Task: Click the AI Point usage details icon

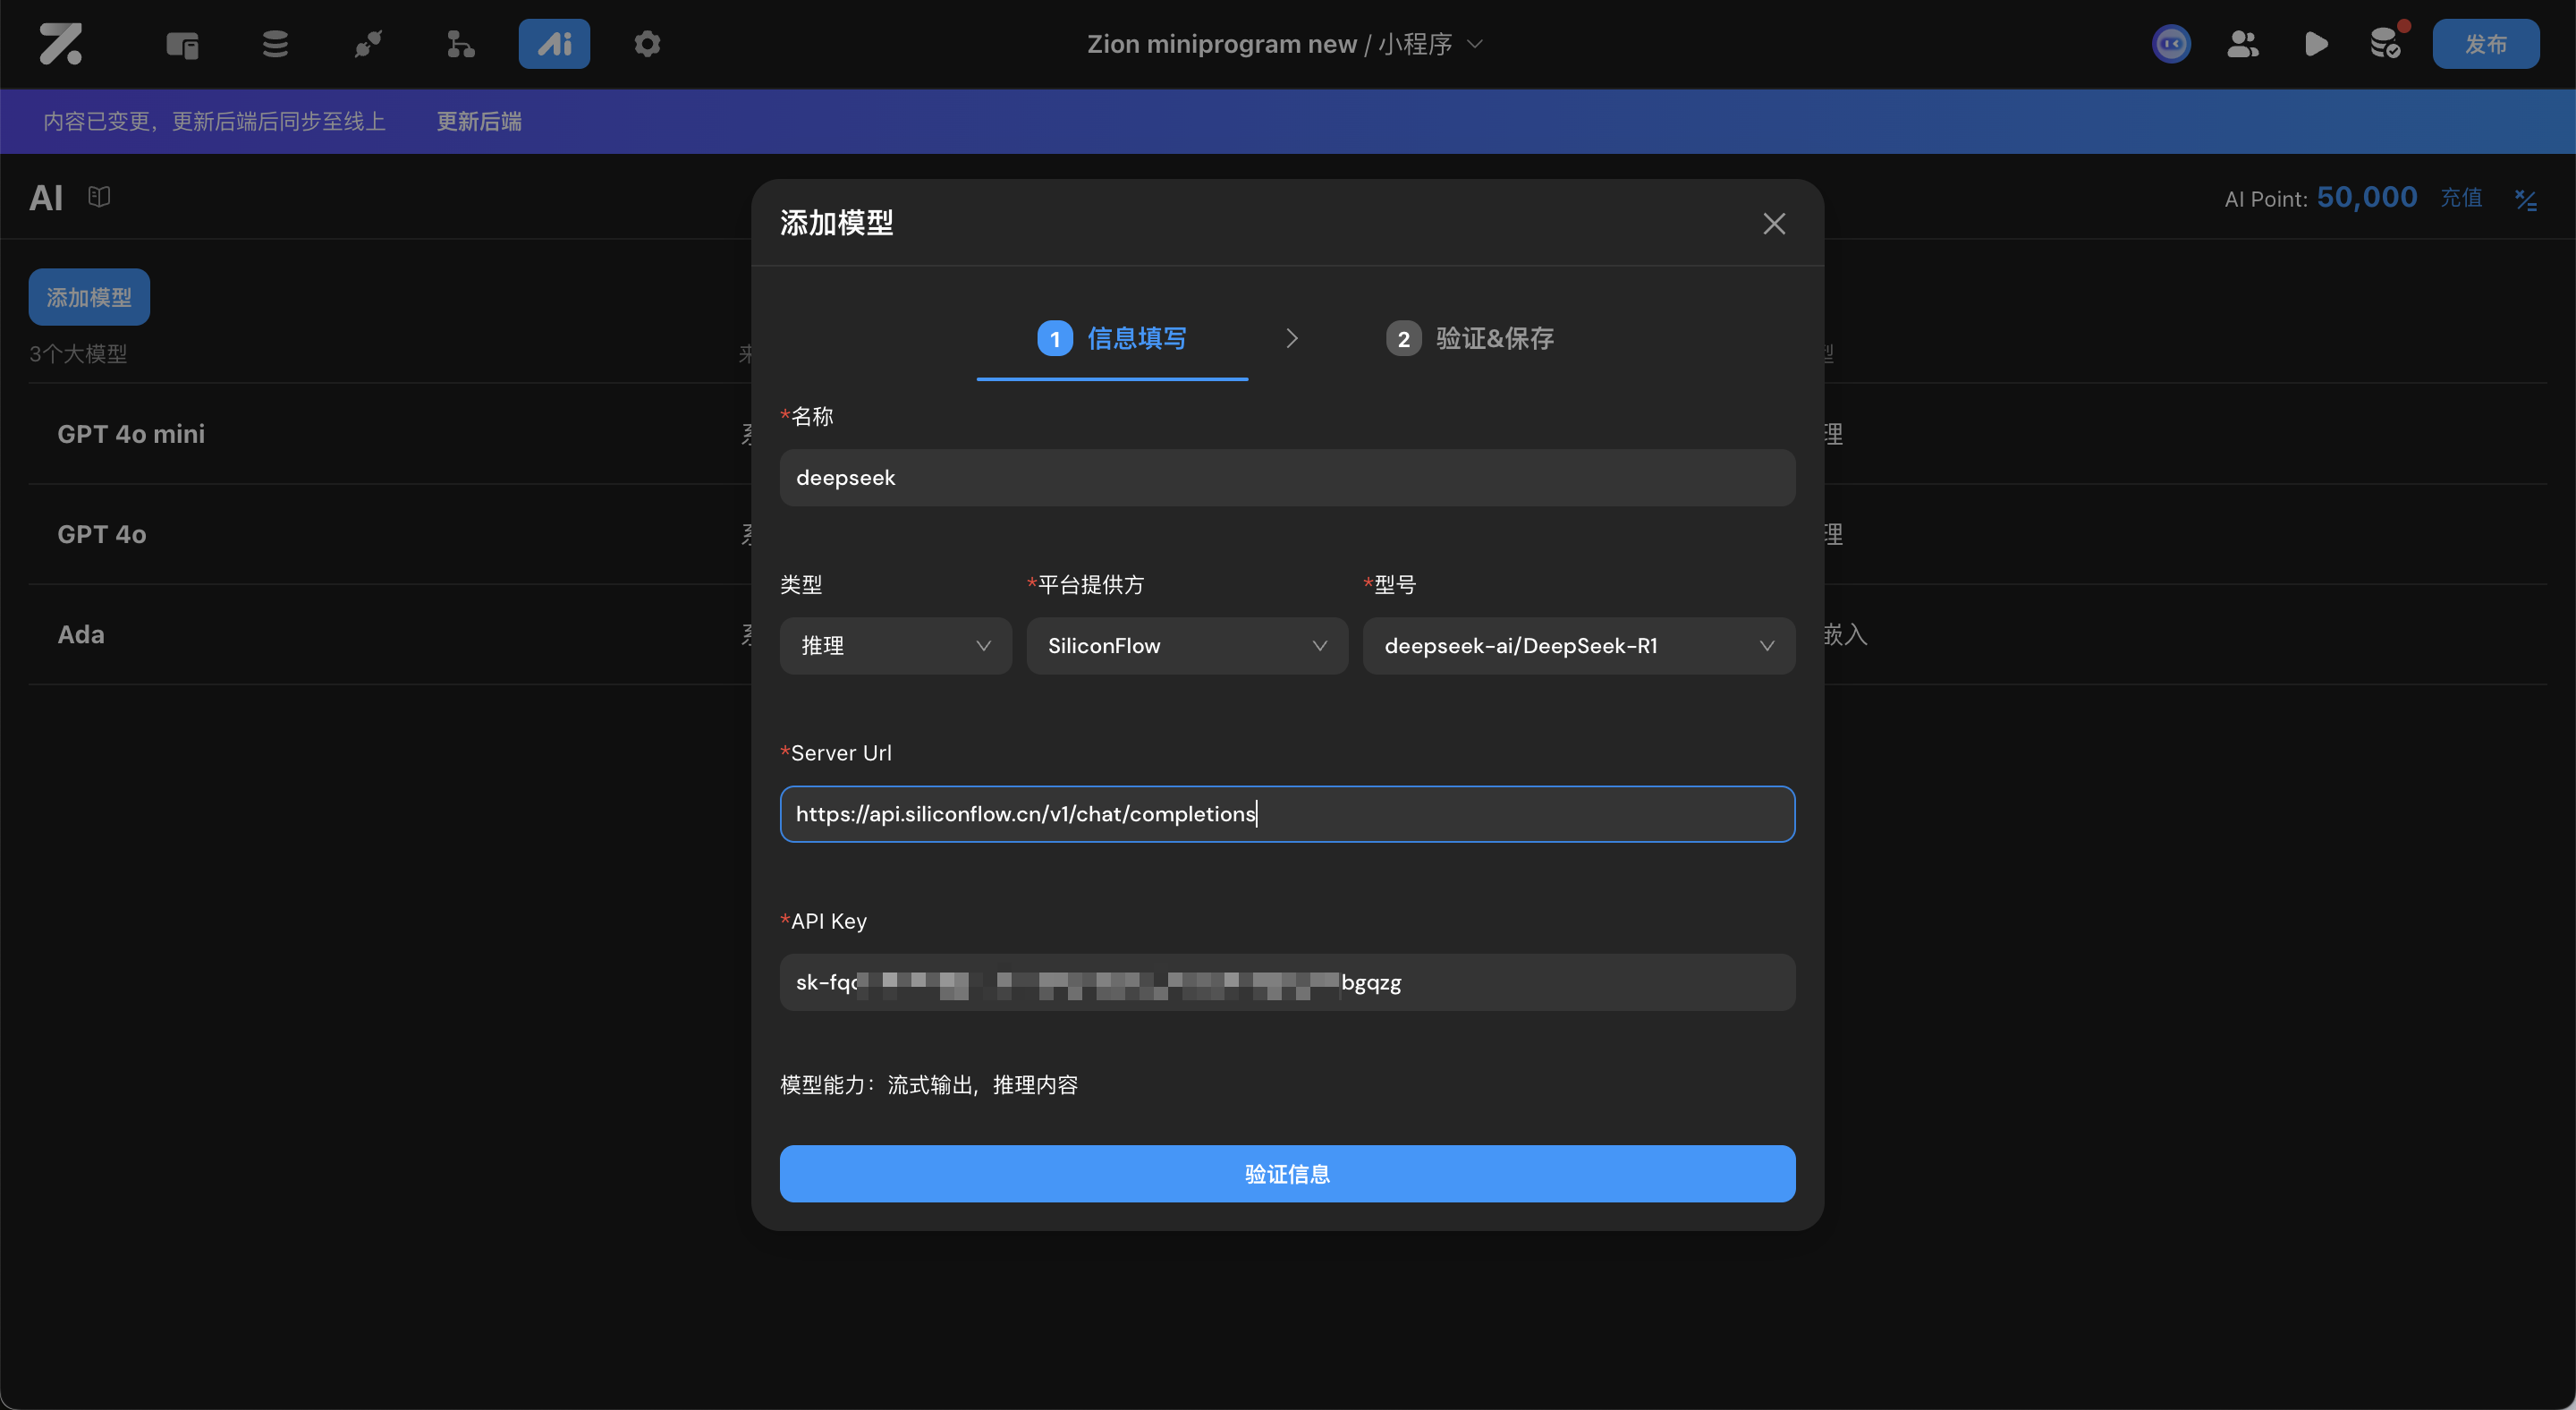Action: pos(2525,199)
